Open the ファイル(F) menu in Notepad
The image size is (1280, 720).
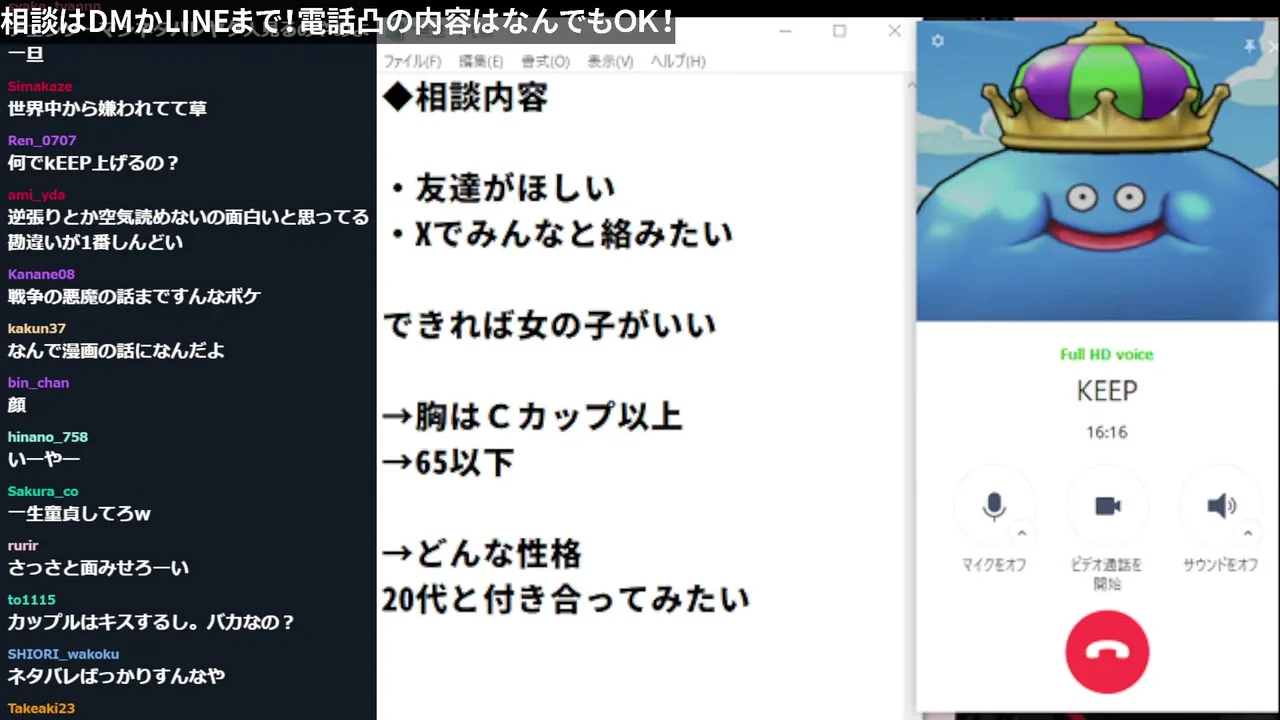[x=412, y=61]
